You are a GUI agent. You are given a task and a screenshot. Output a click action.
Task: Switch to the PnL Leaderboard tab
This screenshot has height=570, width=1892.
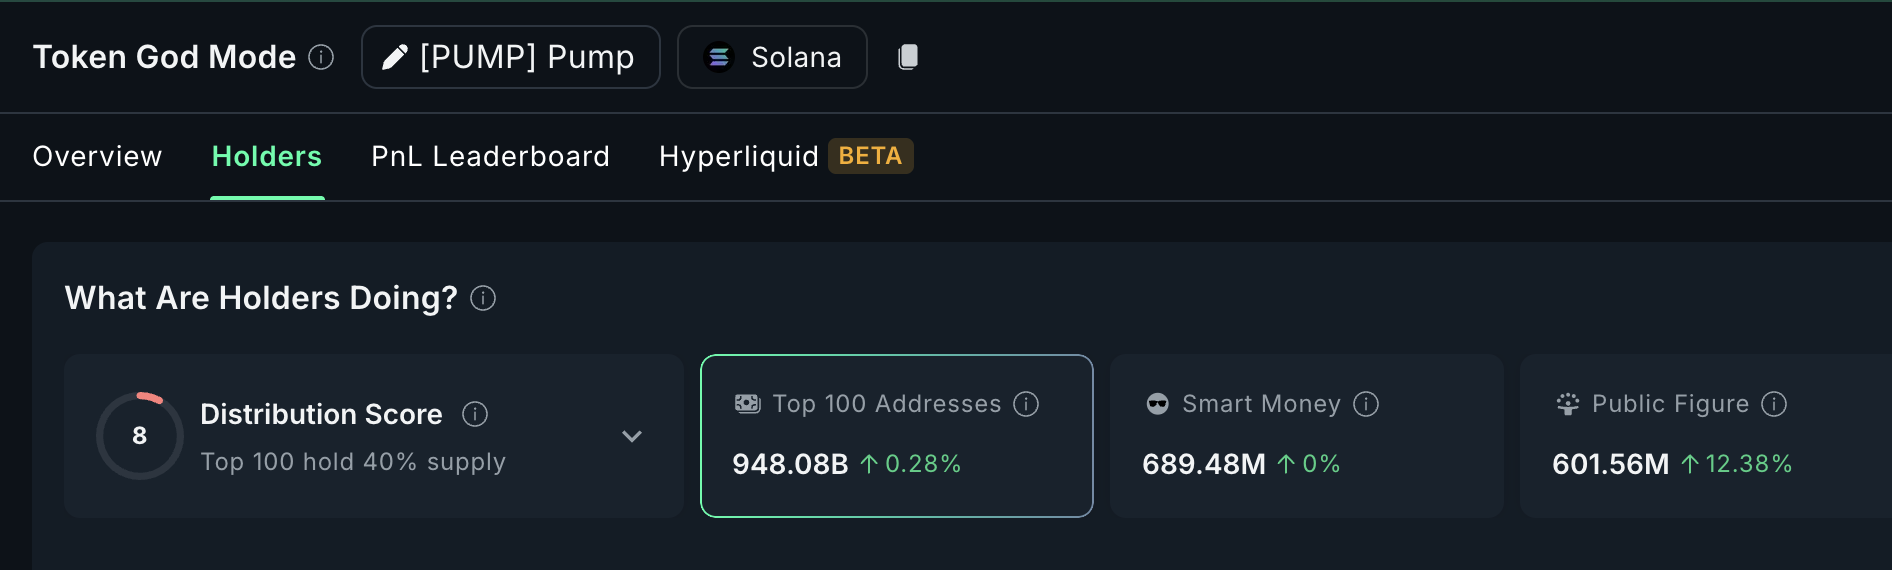[x=490, y=156]
